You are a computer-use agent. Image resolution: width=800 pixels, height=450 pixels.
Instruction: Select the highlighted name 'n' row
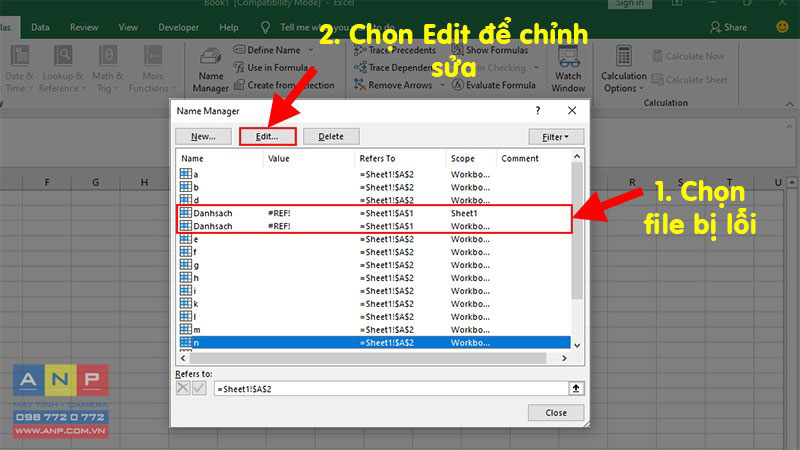pyautogui.click(x=374, y=342)
